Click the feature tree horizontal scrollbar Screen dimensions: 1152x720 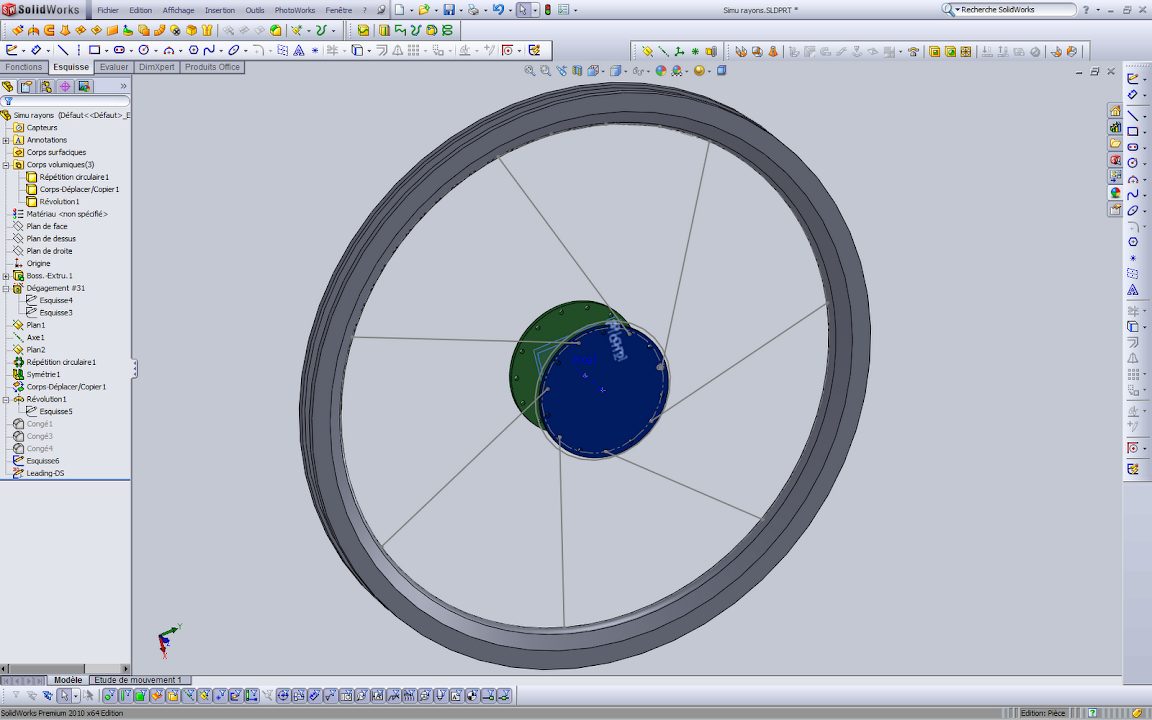coord(65,669)
